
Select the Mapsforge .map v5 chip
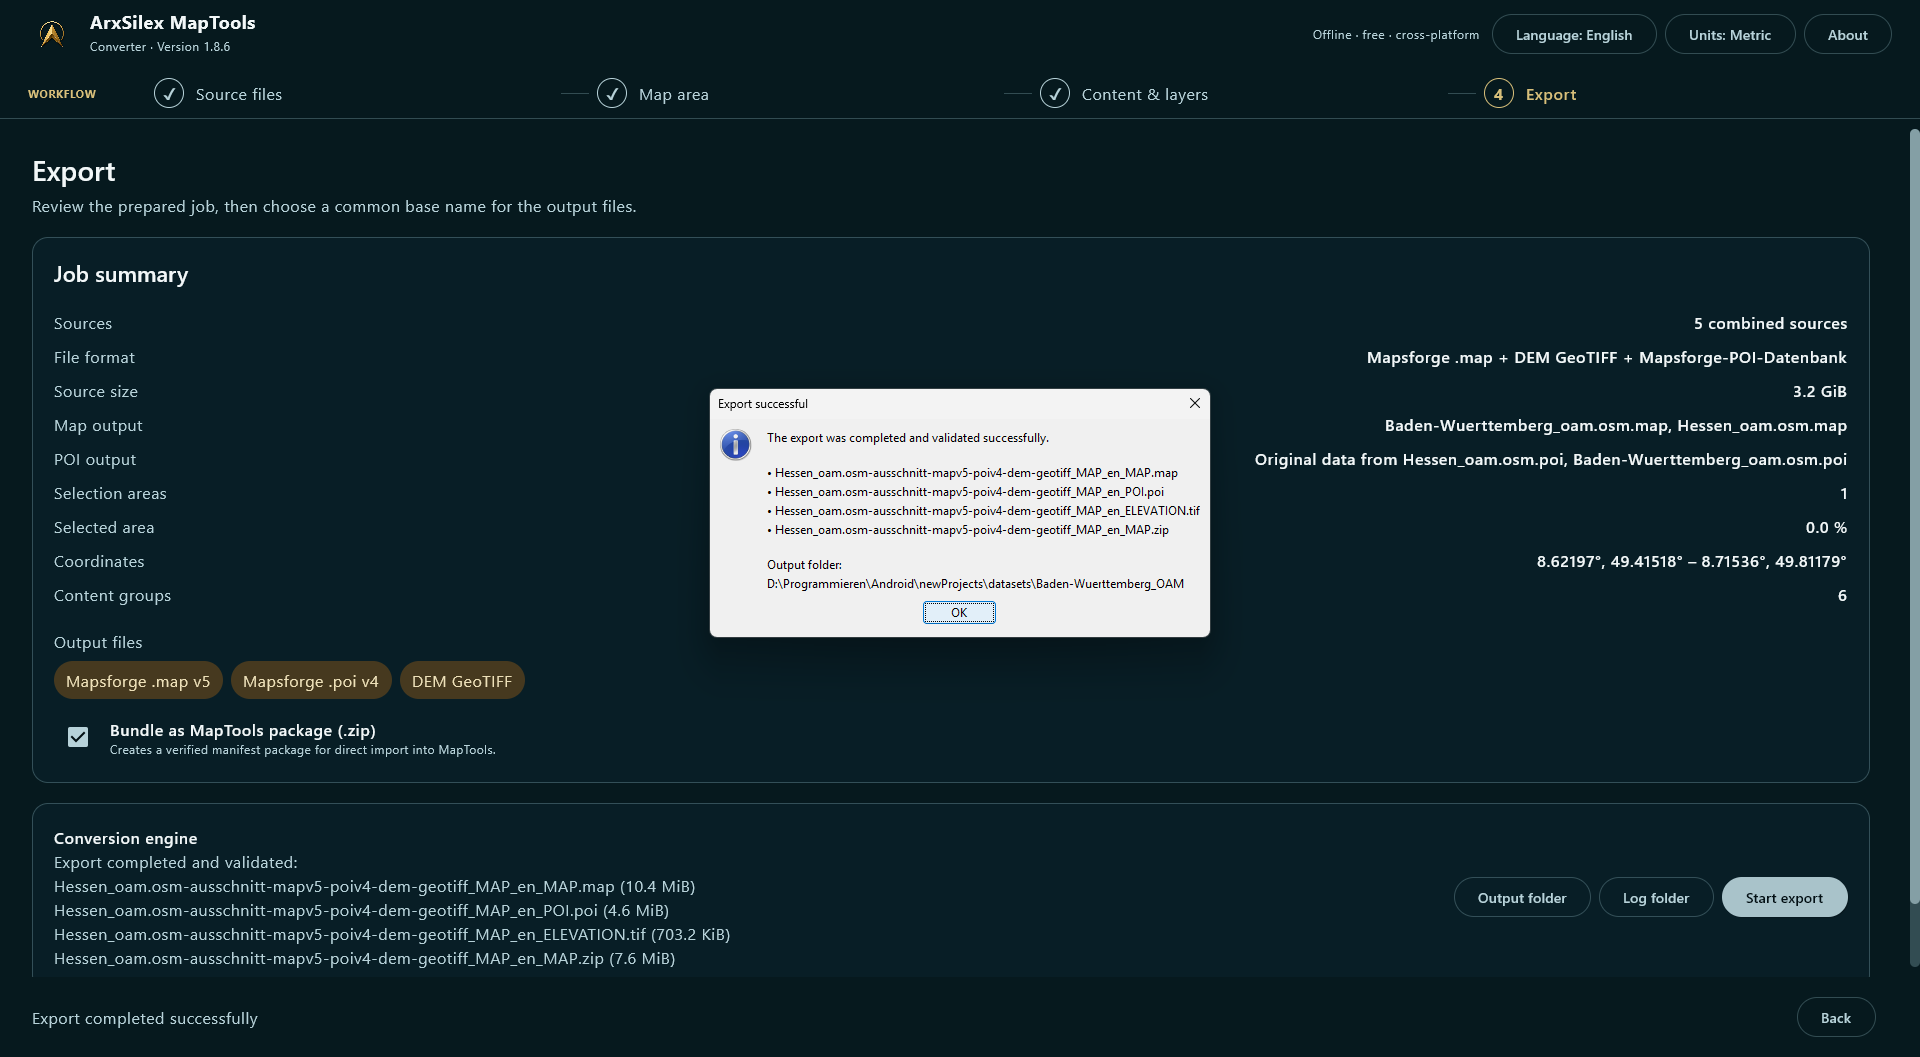pos(138,681)
